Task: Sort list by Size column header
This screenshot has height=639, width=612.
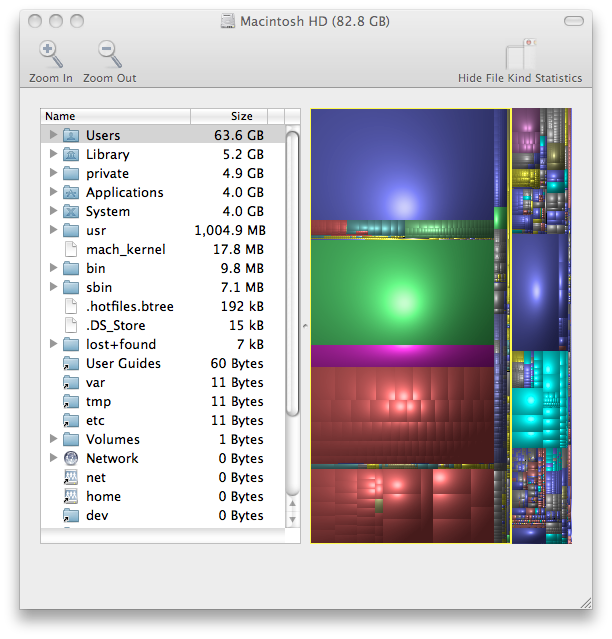Action: coord(229,117)
